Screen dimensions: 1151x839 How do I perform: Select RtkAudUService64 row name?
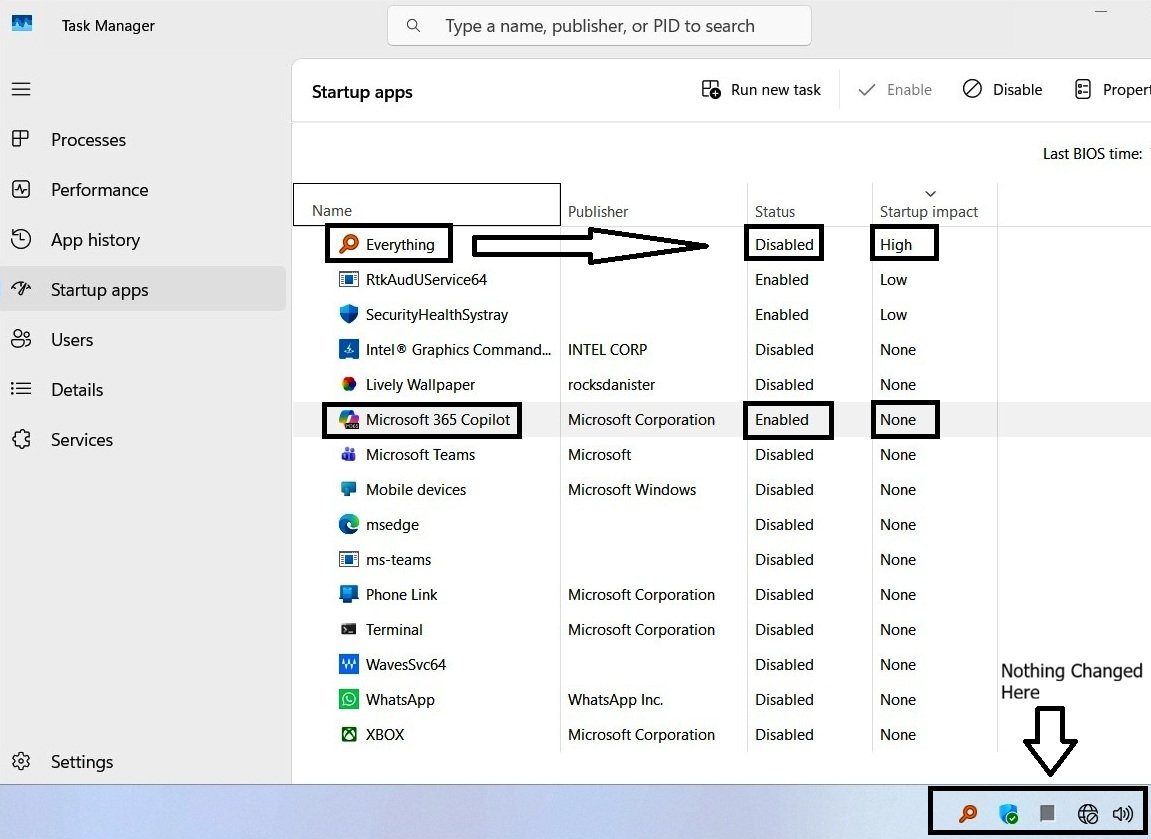click(426, 279)
